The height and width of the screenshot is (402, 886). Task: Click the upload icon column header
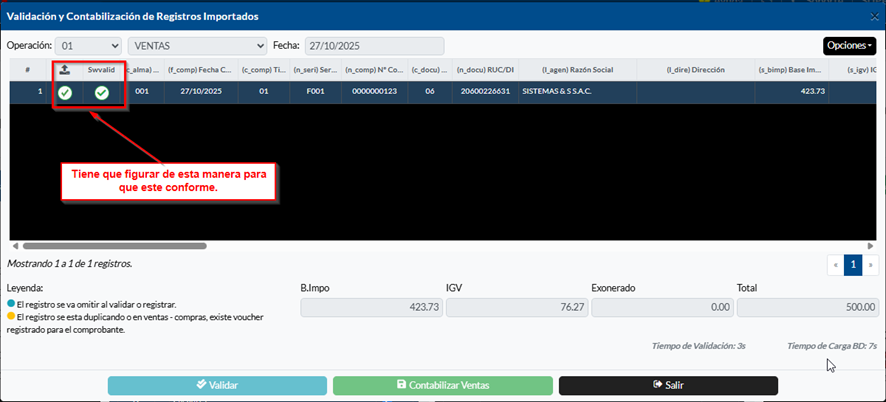click(65, 69)
